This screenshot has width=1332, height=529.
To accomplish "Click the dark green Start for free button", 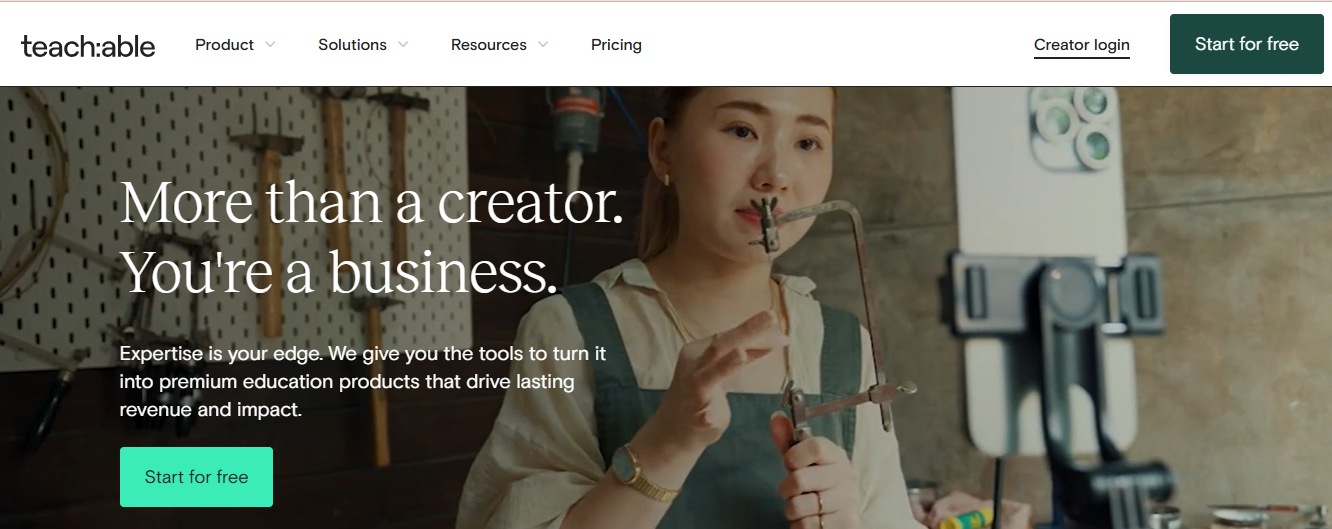I will (1247, 44).
